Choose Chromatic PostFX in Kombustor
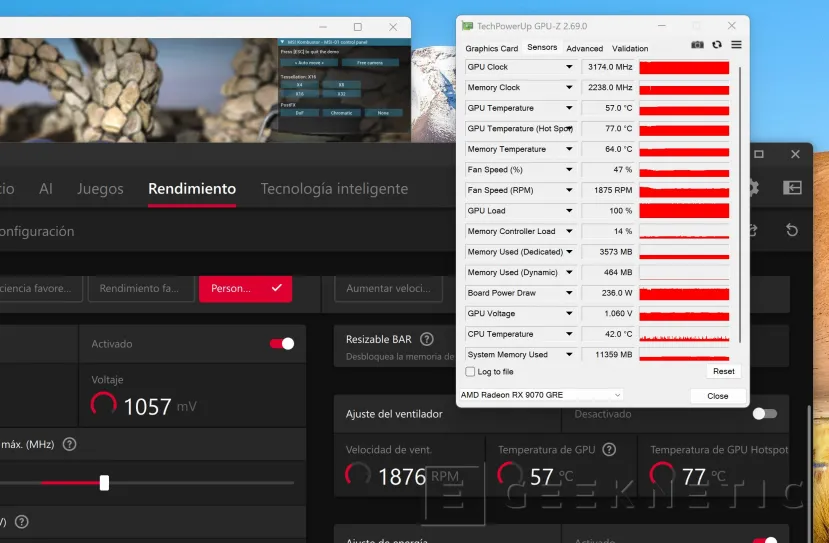The width and height of the screenshot is (829, 543). [x=342, y=113]
